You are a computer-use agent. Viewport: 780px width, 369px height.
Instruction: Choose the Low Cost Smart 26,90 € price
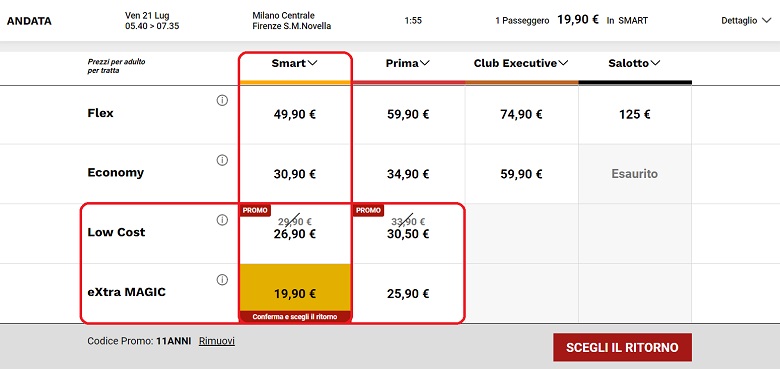click(x=295, y=234)
